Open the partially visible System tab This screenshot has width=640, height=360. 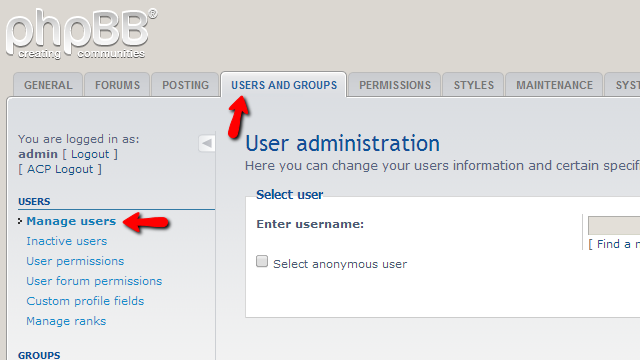(622, 85)
